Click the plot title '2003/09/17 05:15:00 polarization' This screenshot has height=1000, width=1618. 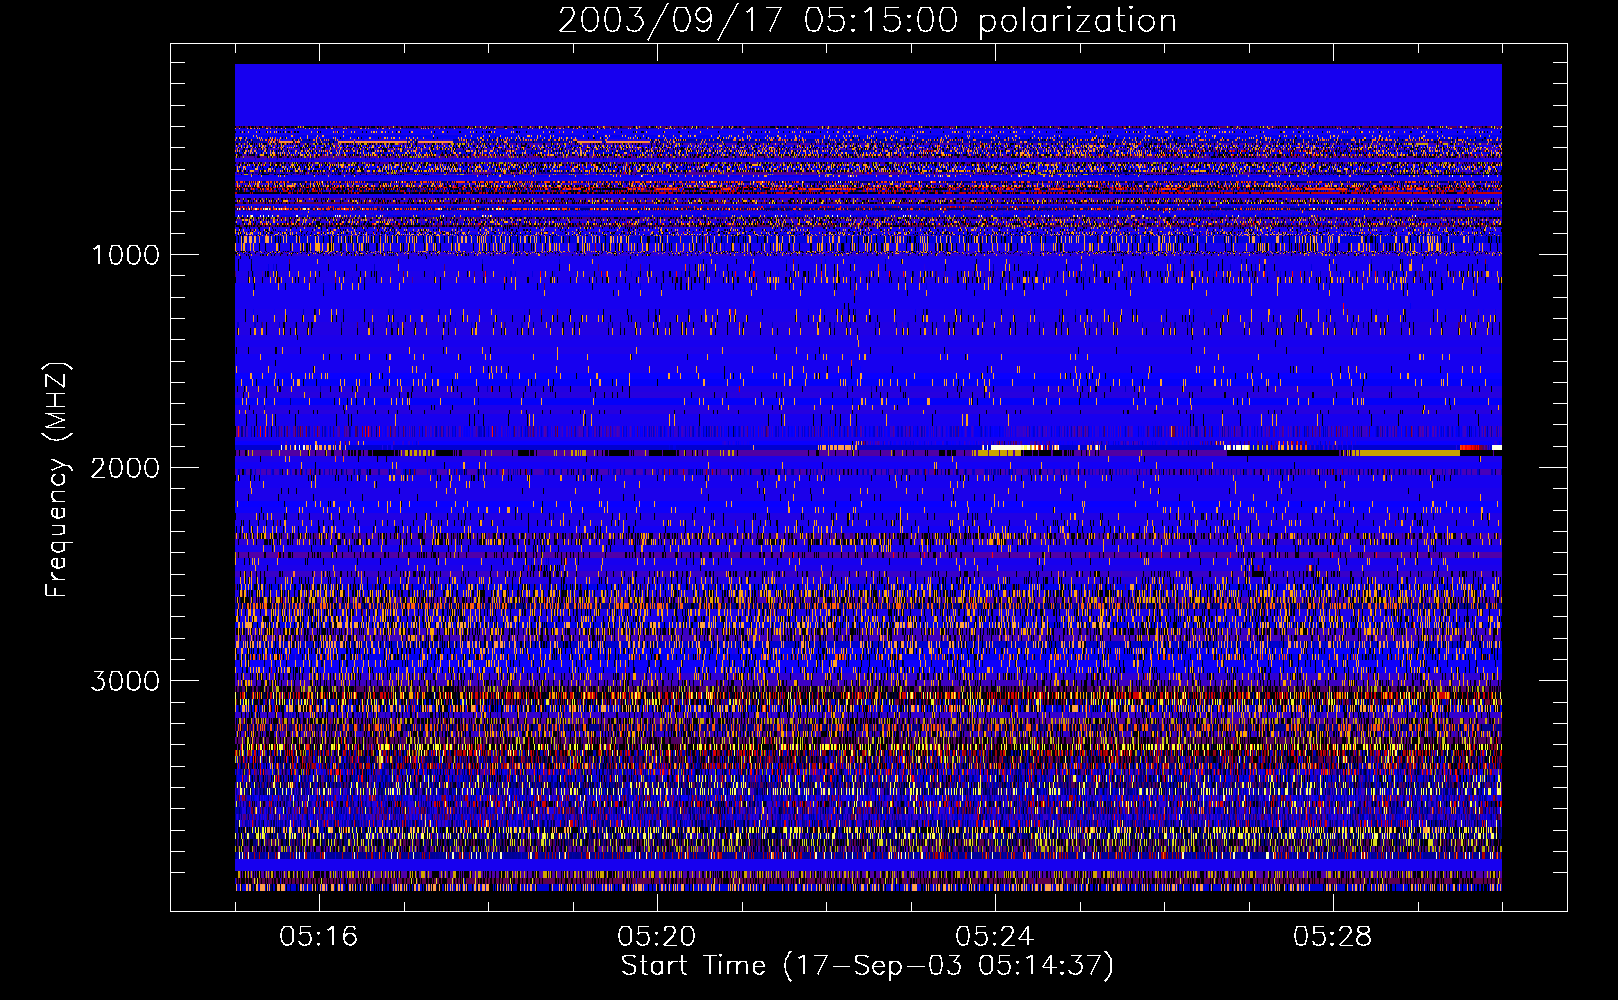(867, 20)
